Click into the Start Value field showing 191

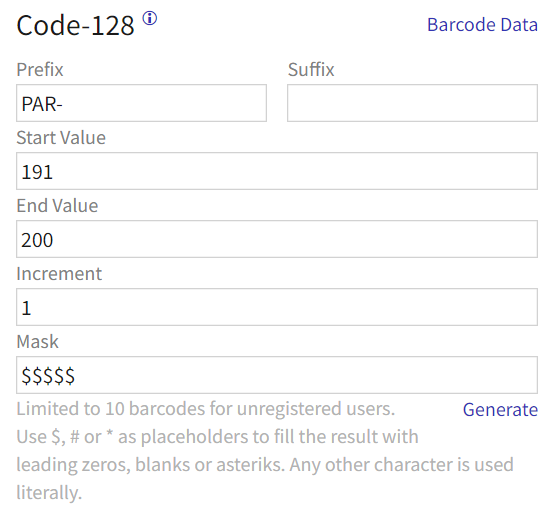click(277, 171)
